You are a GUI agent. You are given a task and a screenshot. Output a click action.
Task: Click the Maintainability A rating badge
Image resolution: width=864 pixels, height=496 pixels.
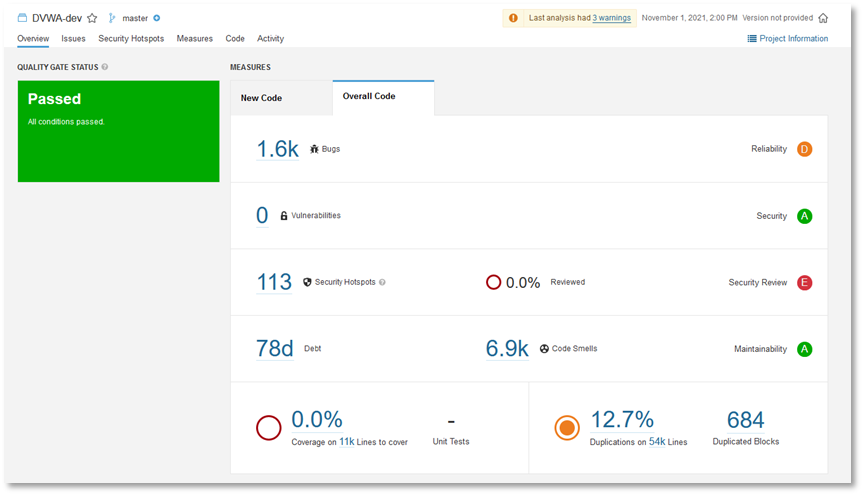[x=804, y=349]
